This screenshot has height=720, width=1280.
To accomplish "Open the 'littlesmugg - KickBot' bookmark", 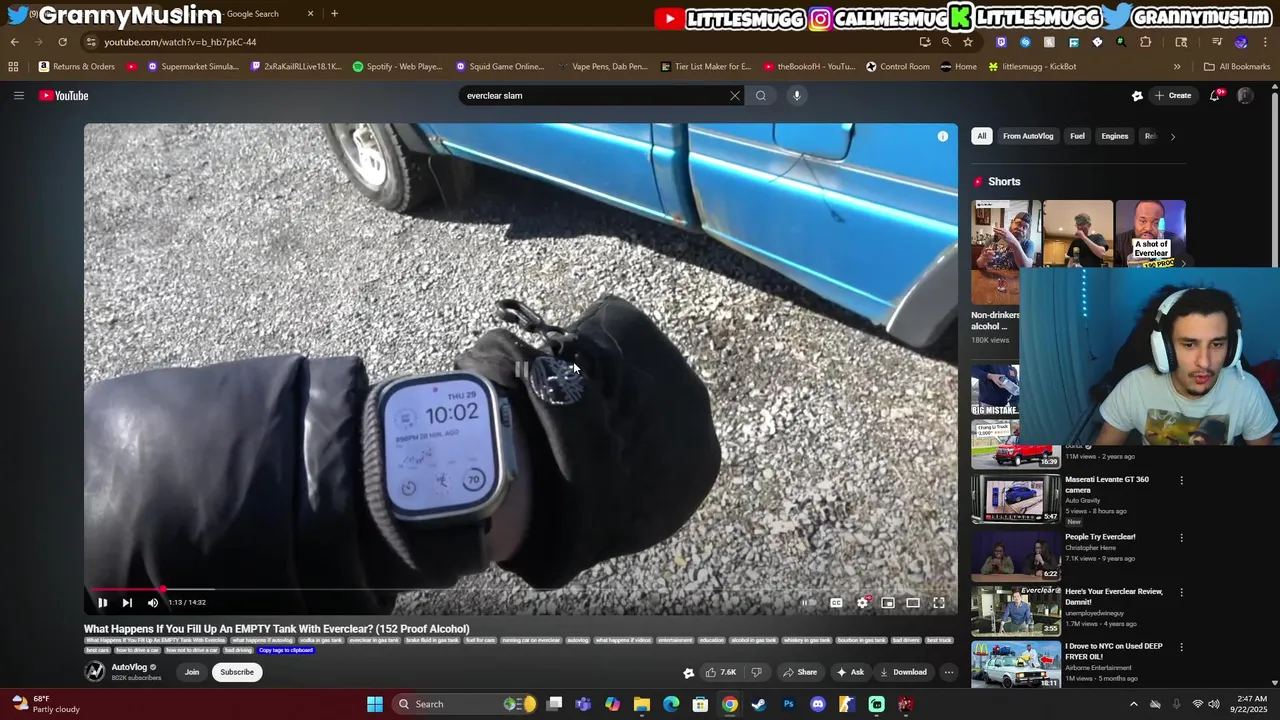I will point(1032,67).
